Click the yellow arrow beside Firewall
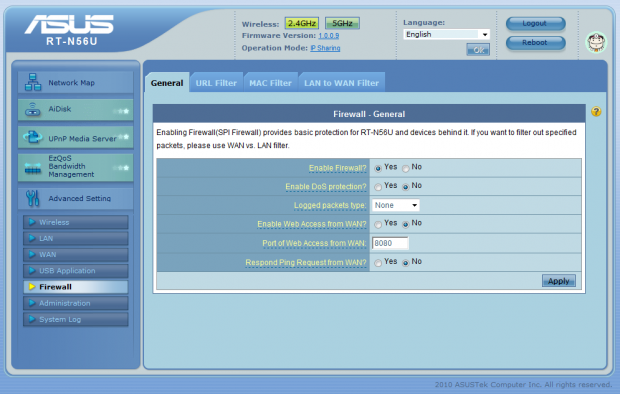 tap(32, 287)
